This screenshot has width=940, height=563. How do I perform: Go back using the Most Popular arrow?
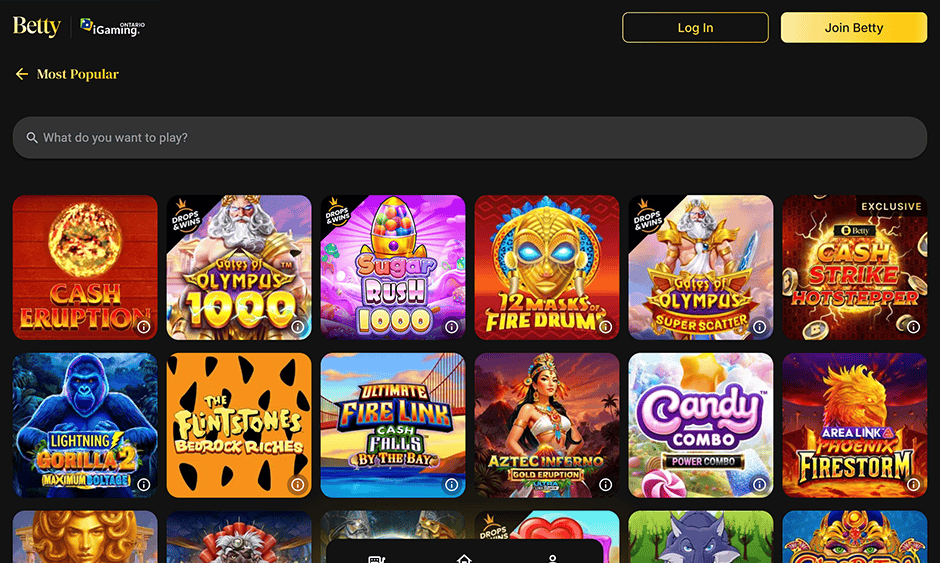pyautogui.click(x=22, y=74)
